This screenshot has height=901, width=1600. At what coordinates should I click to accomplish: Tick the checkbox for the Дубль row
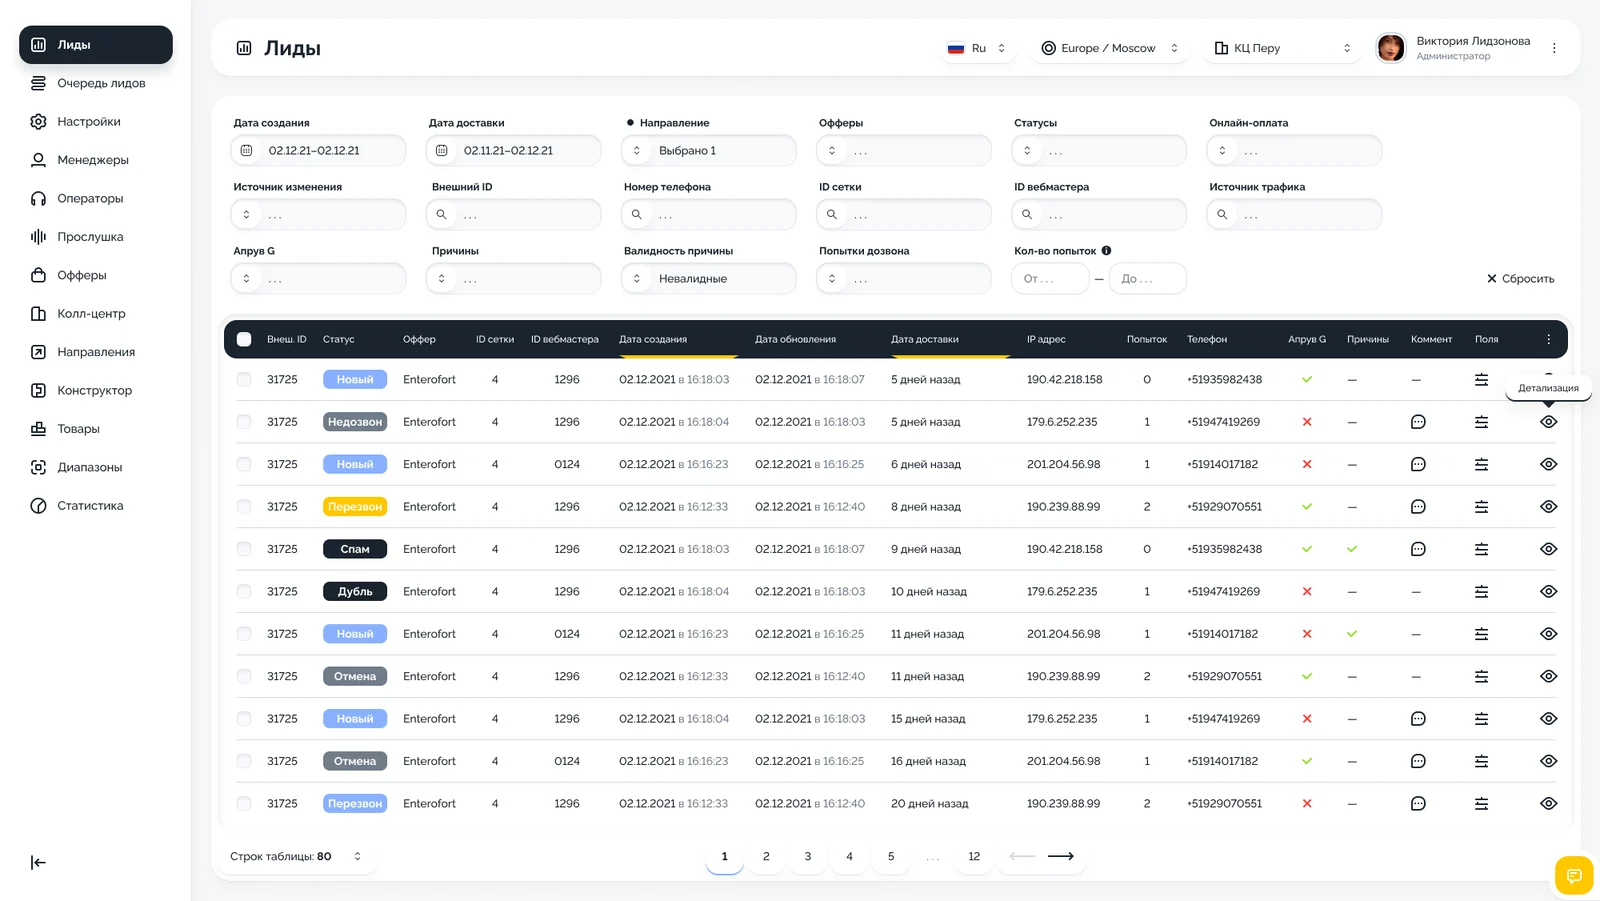244,592
